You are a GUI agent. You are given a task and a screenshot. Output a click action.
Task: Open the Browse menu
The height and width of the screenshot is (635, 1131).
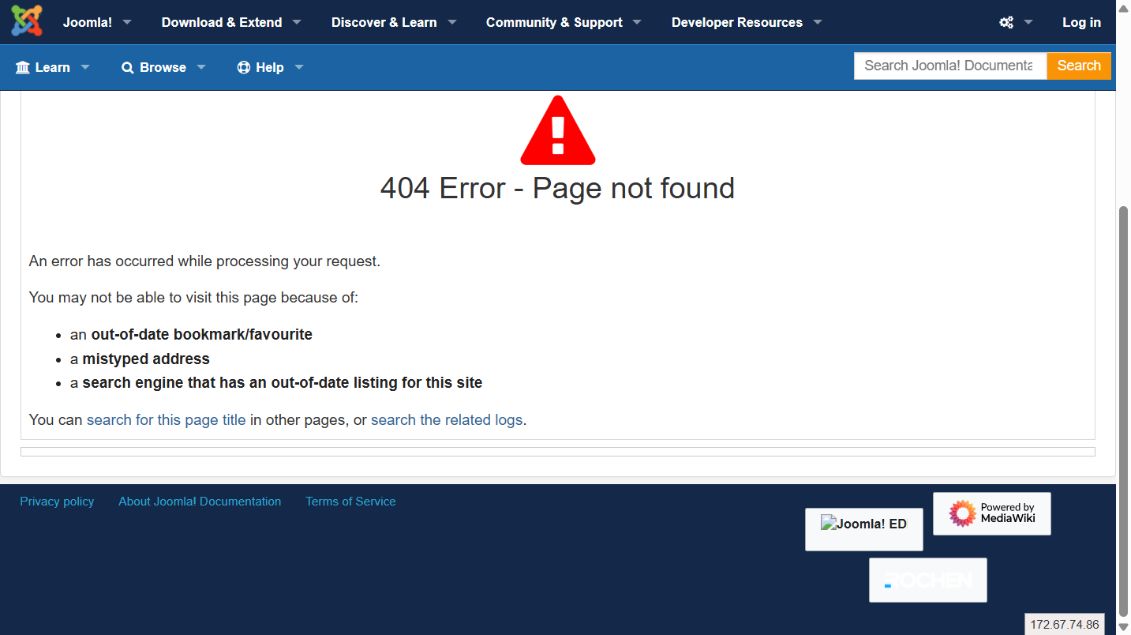click(x=163, y=67)
